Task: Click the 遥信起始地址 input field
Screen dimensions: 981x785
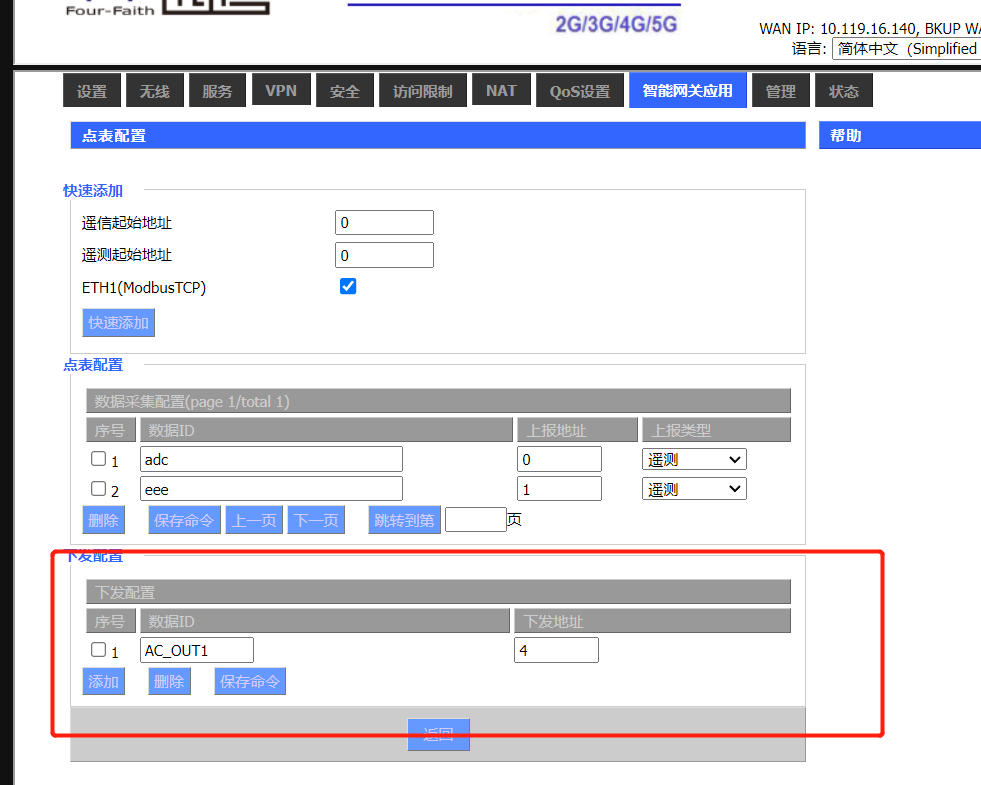Action: (x=384, y=223)
